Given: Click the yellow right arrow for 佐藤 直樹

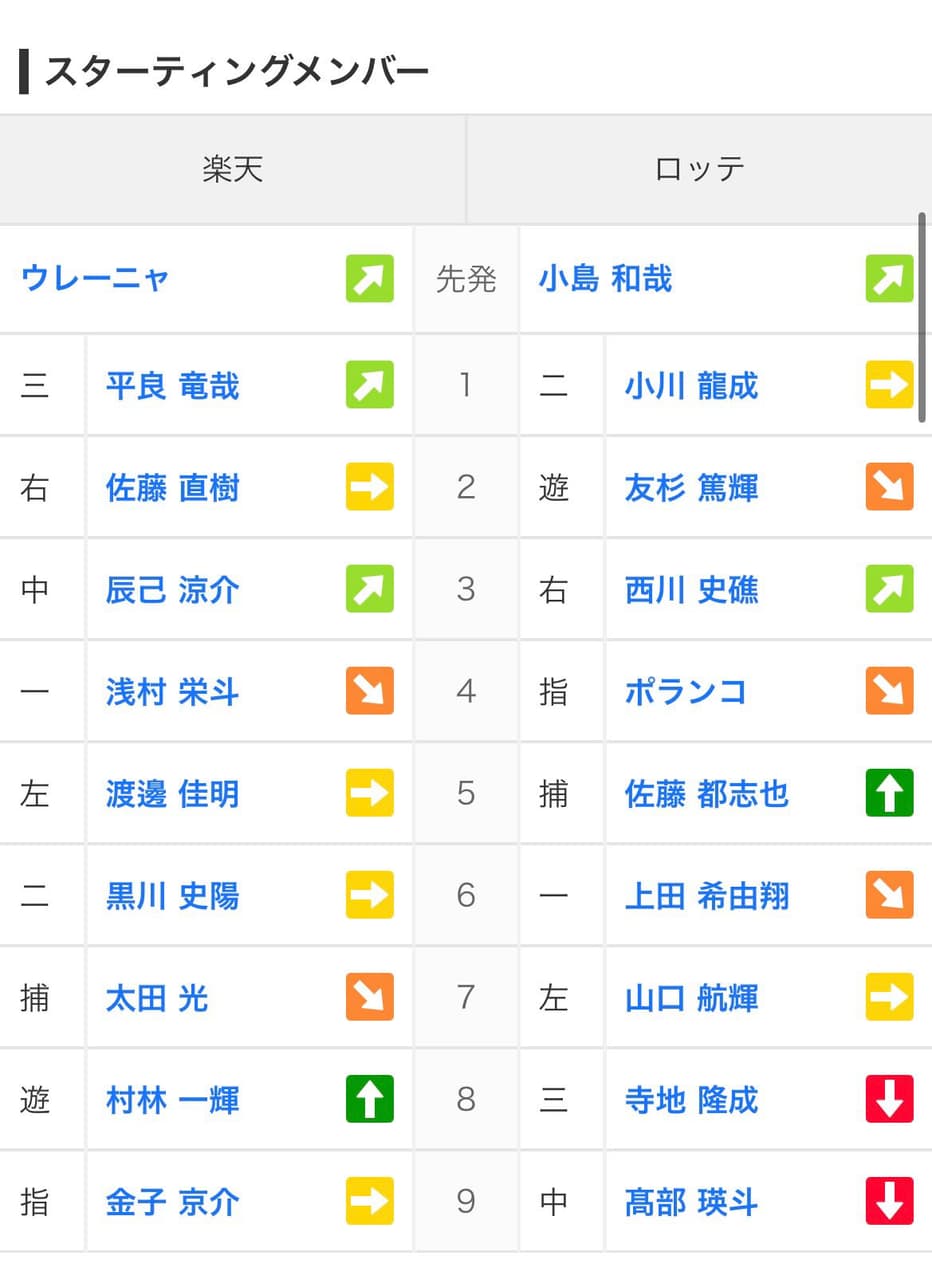Looking at the screenshot, I should [370, 487].
